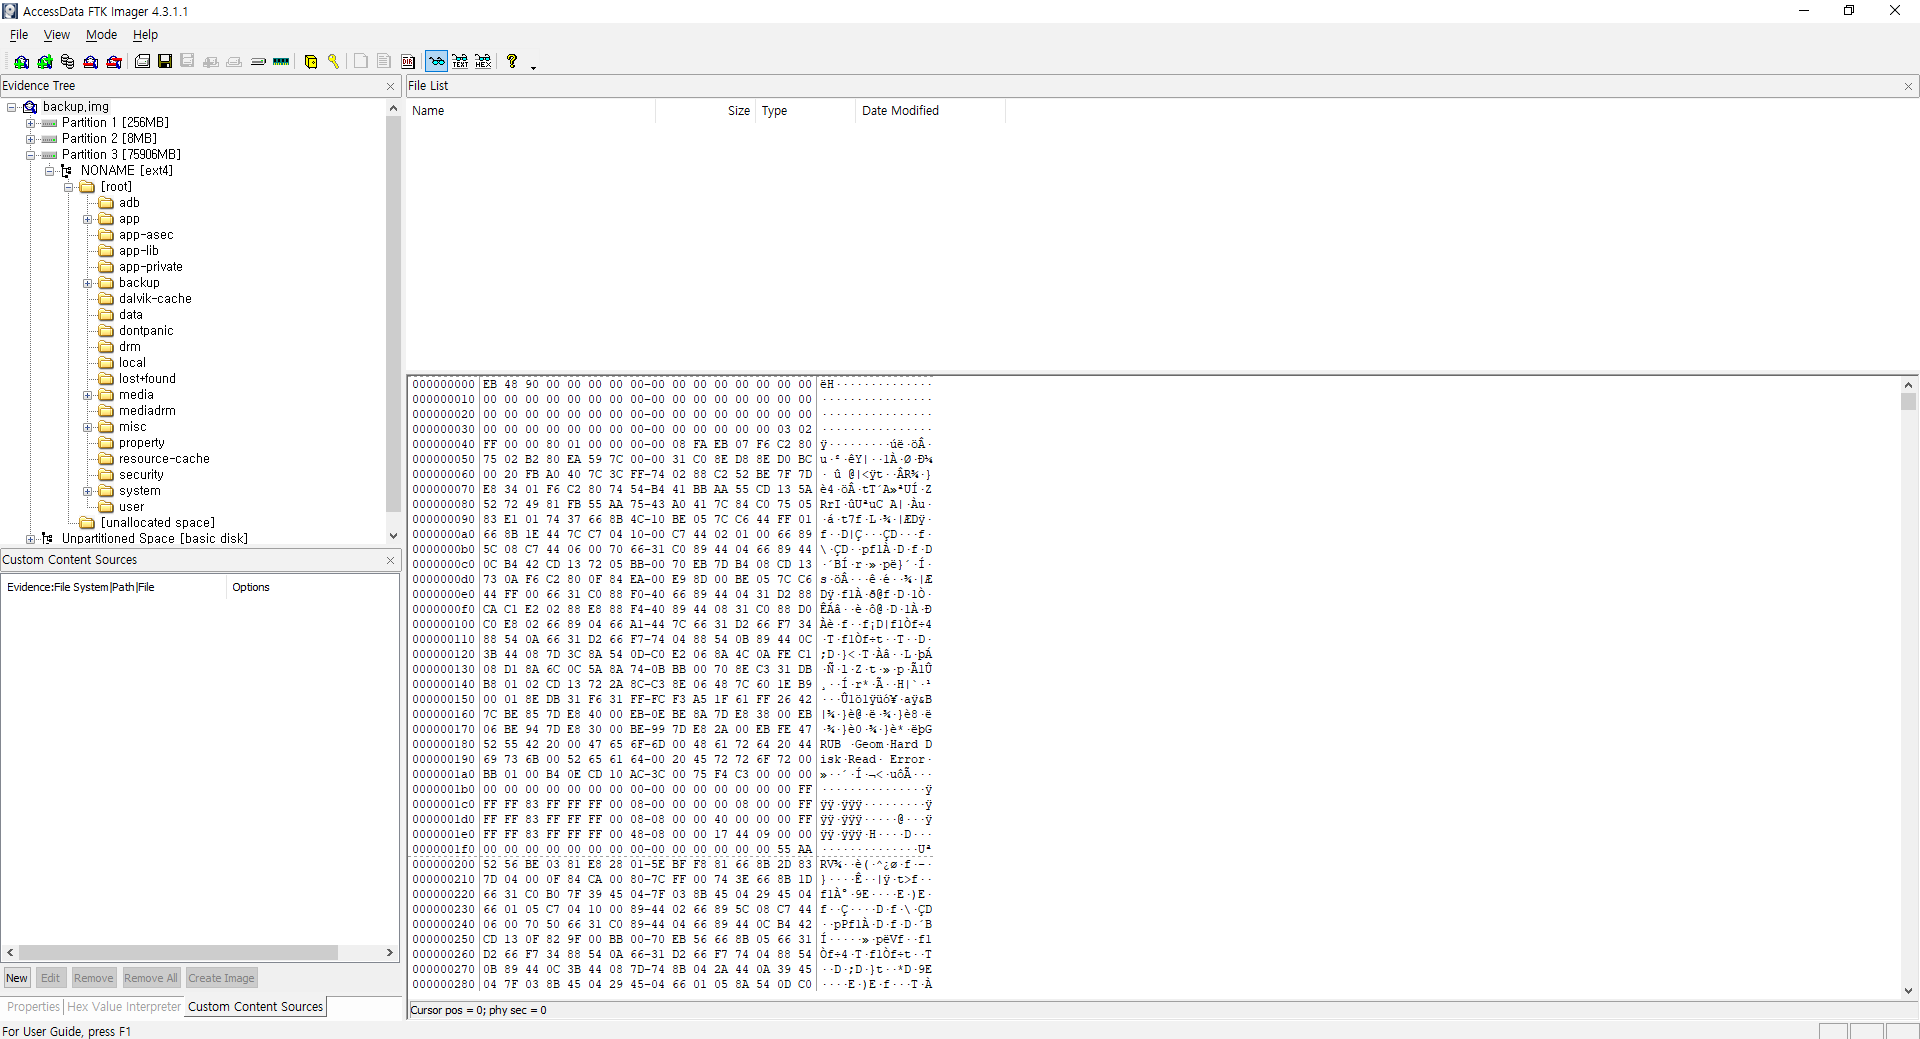The width and height of the screenshot is (1920, 1039).
Task: Expand the misc folder
Action: [x=88, y=427]
